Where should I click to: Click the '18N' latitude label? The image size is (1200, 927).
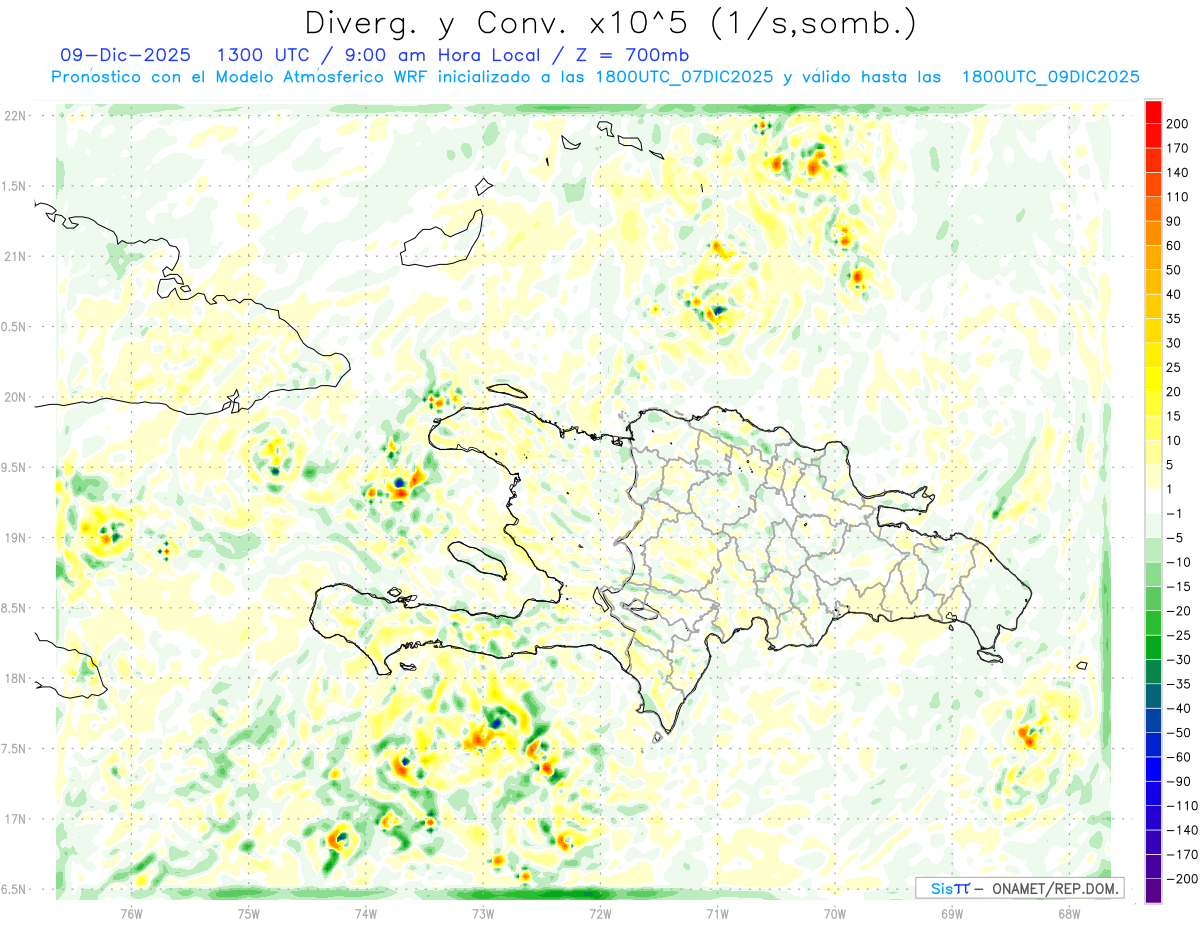pyautogui.click(x=16, y=679)
